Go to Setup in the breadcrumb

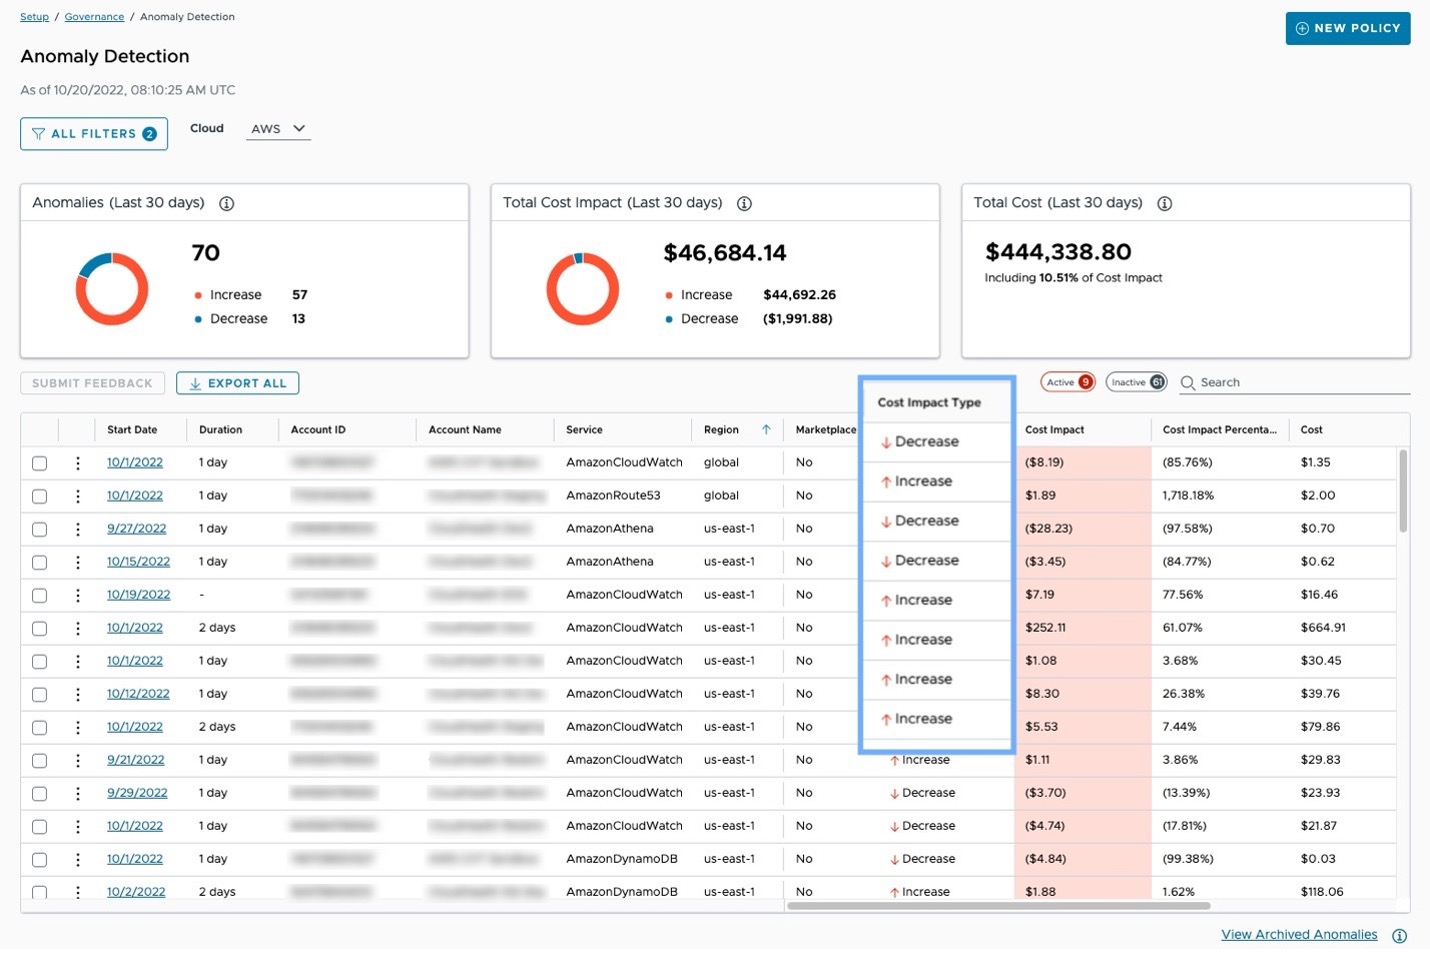[34, 17]
